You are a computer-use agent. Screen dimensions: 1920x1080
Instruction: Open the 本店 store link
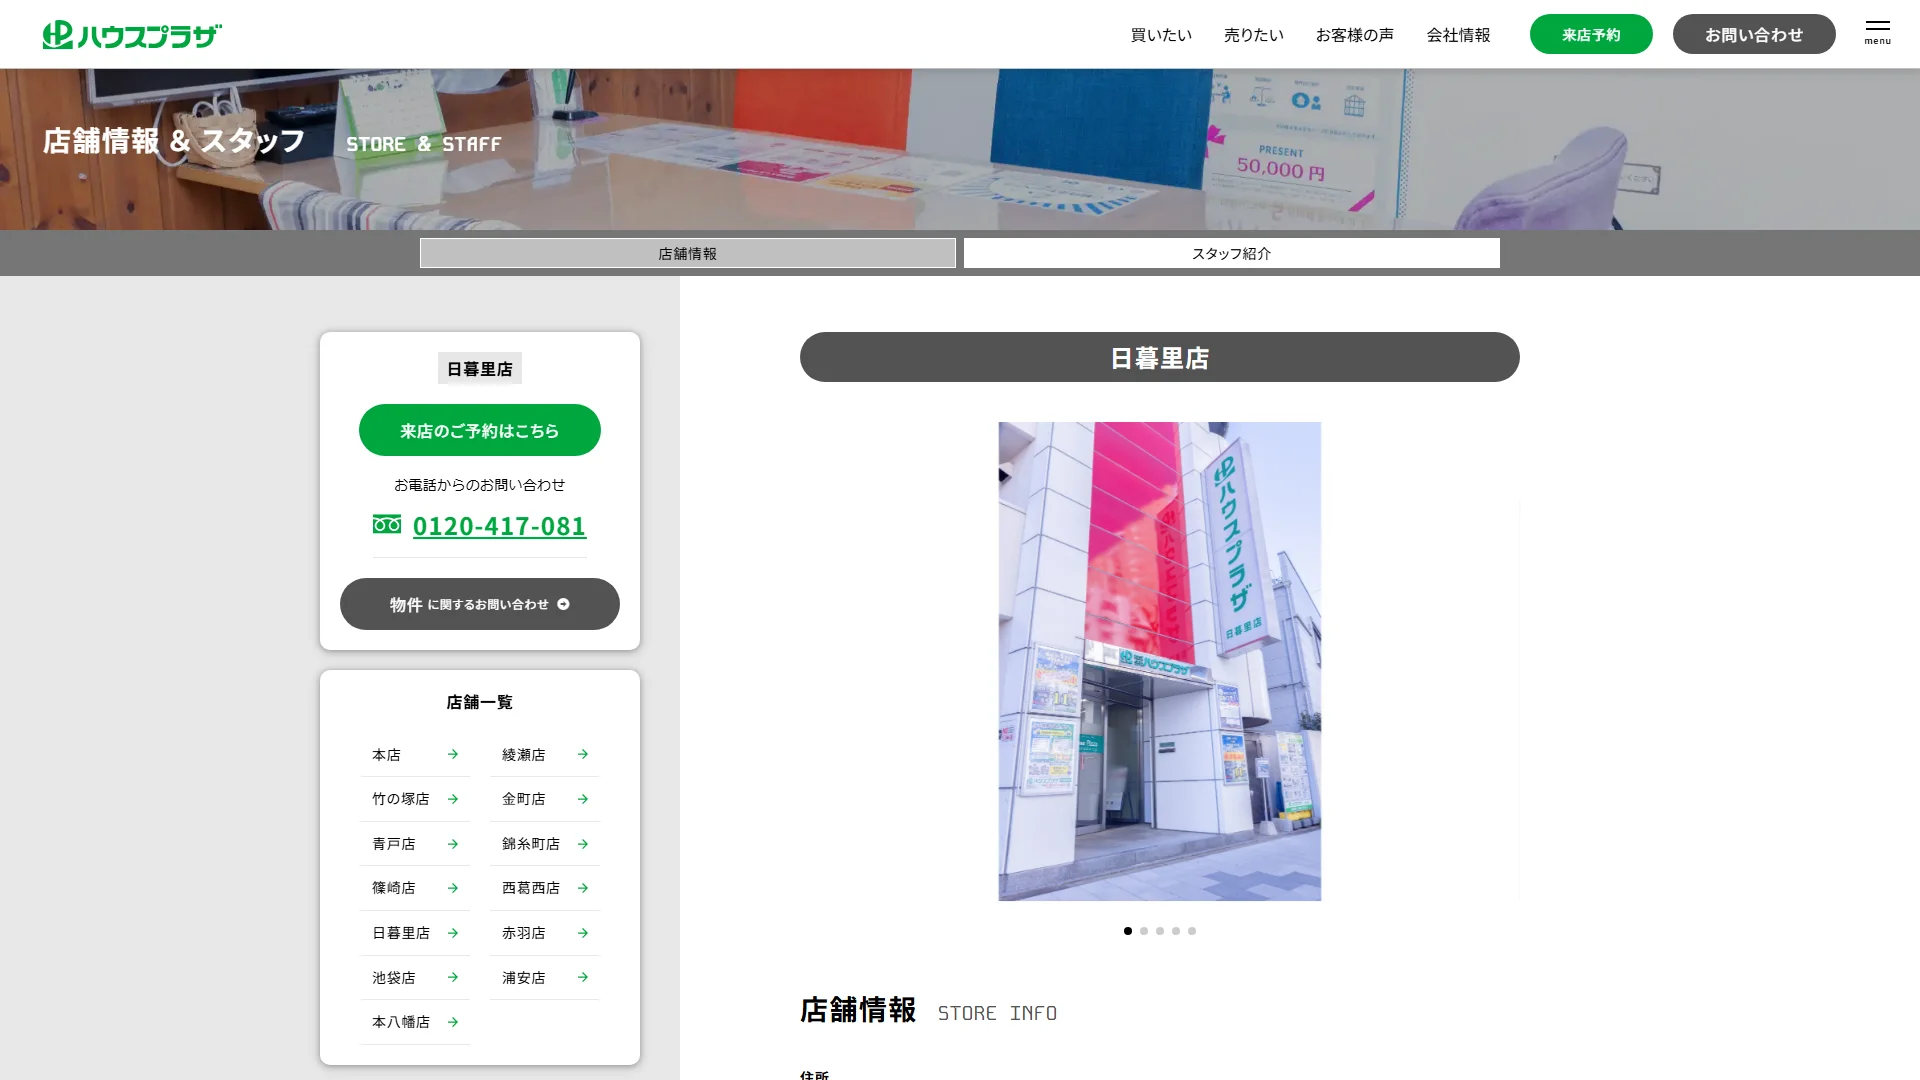pyautogui.click(x=415, y=755)
